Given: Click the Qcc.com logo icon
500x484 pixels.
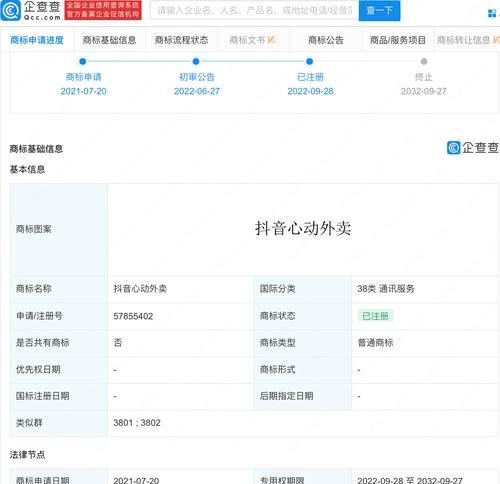Looking at the screenshot, I should [11, 10].
